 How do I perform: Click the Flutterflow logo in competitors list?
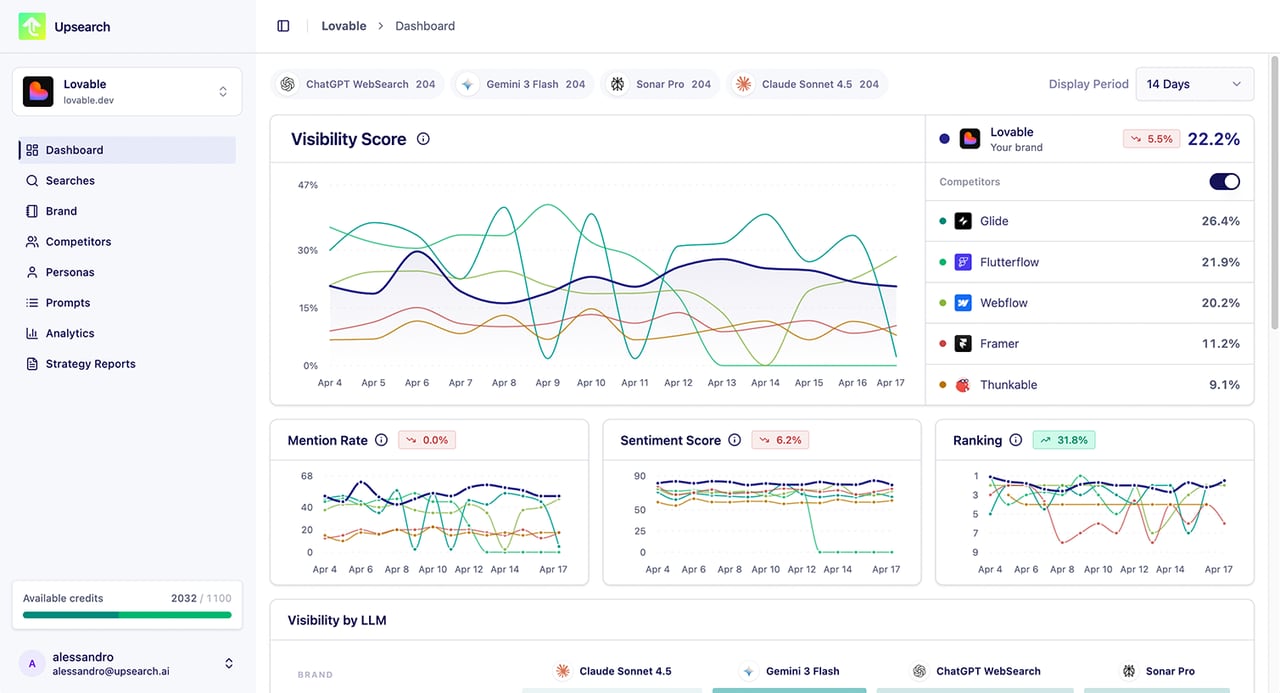(x=963, y=262)
